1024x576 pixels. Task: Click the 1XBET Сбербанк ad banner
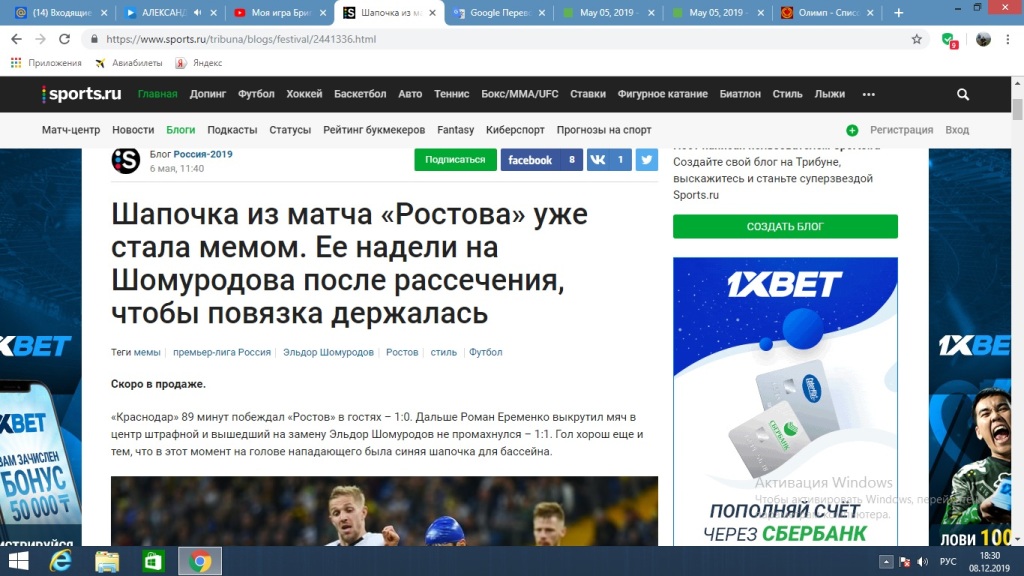[x=785, y=401]
